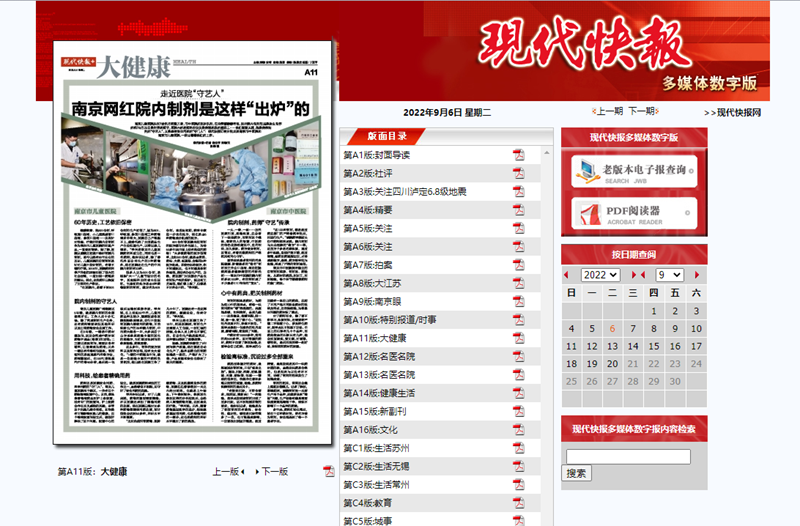Download PDF of 第A13版:名医名院
Screen dimensions: 800x526
pyautogui.click(x=518, y=375)
